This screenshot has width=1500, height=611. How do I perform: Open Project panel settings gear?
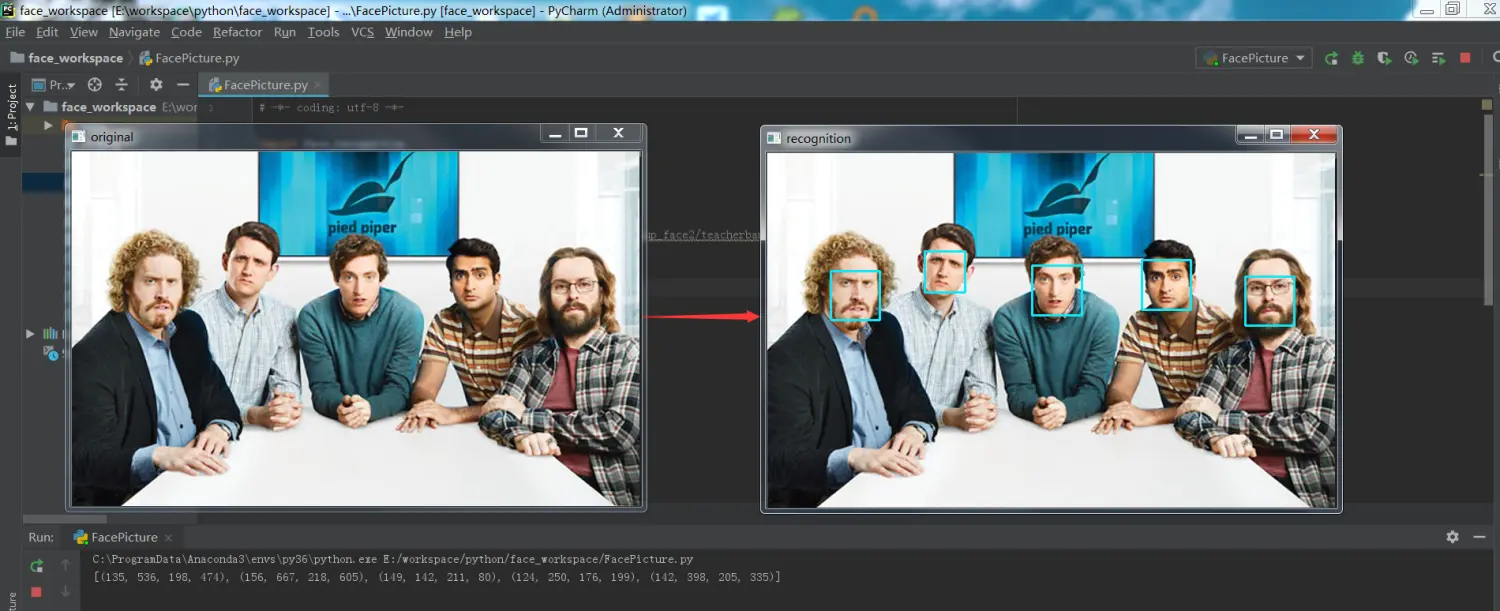(x=156, y=85)
